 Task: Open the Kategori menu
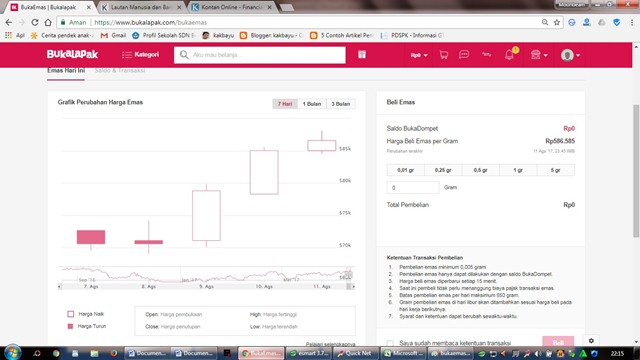pos(140,55)
